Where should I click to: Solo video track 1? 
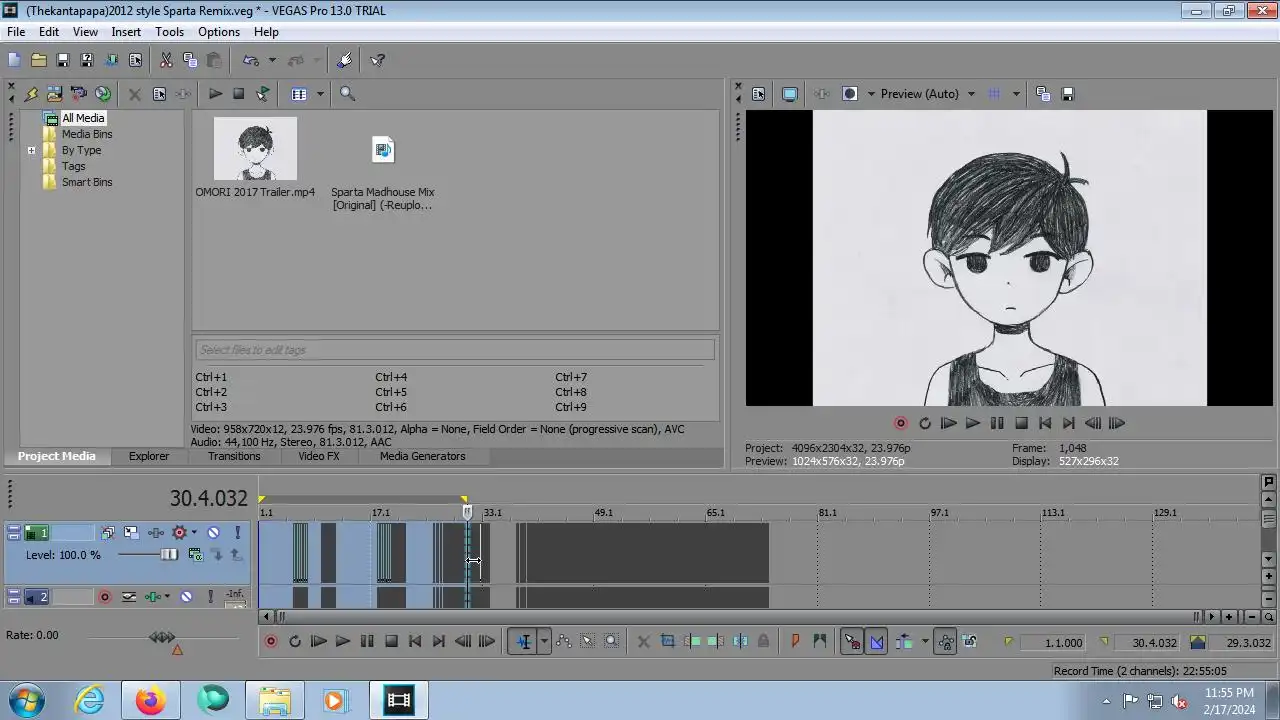pos(237,533)
